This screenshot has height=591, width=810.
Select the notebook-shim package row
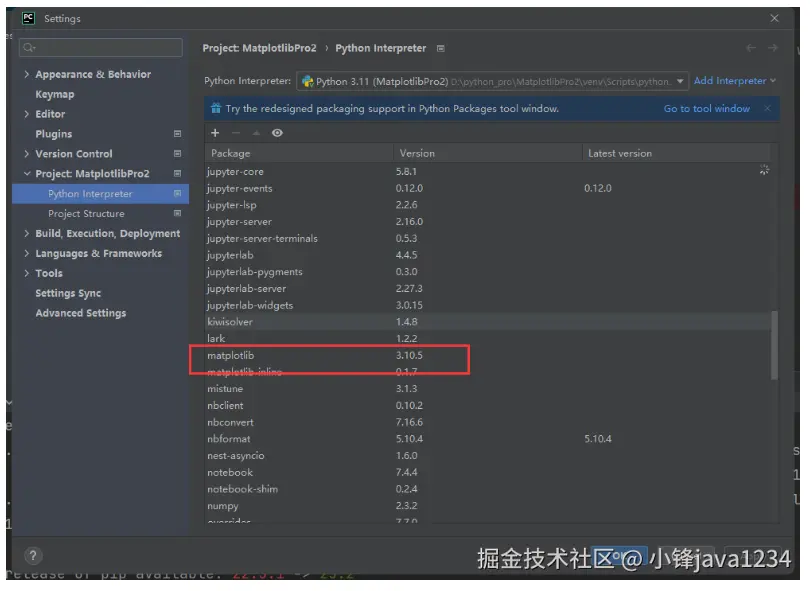click(x=487, y=489)
